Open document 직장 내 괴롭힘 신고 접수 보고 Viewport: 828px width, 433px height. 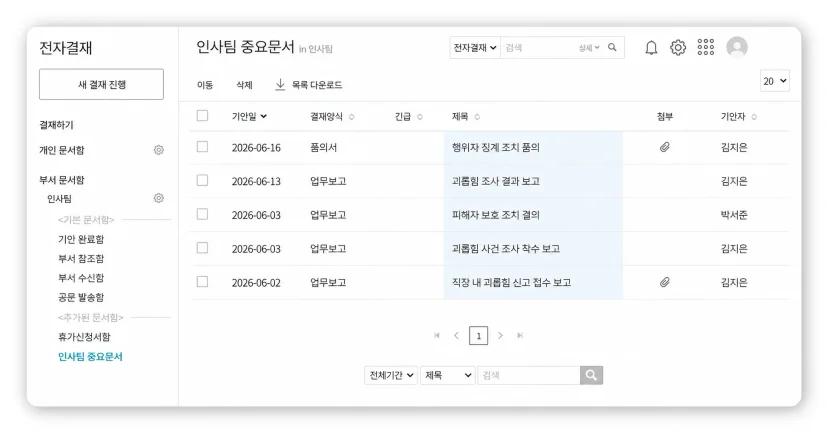511,283
